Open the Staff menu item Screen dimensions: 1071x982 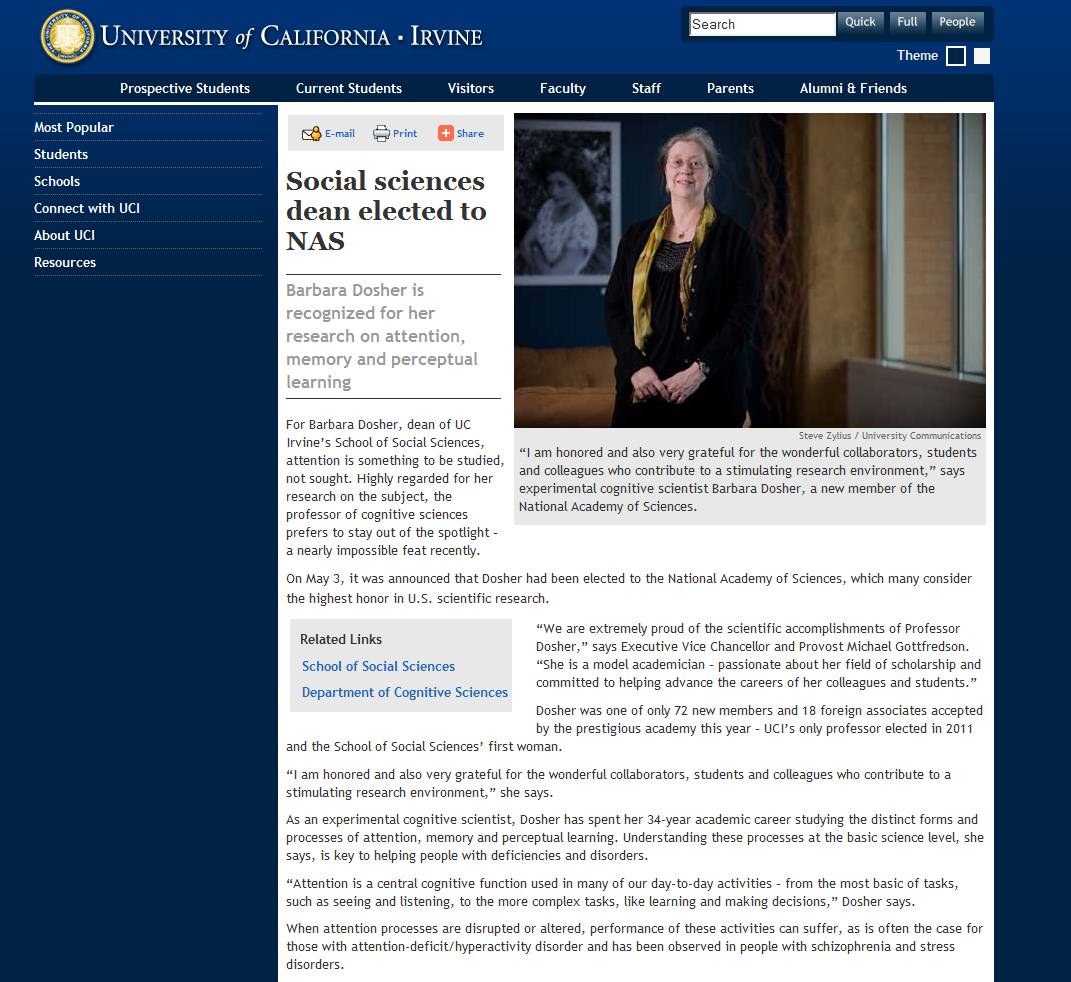pos(646,88)
